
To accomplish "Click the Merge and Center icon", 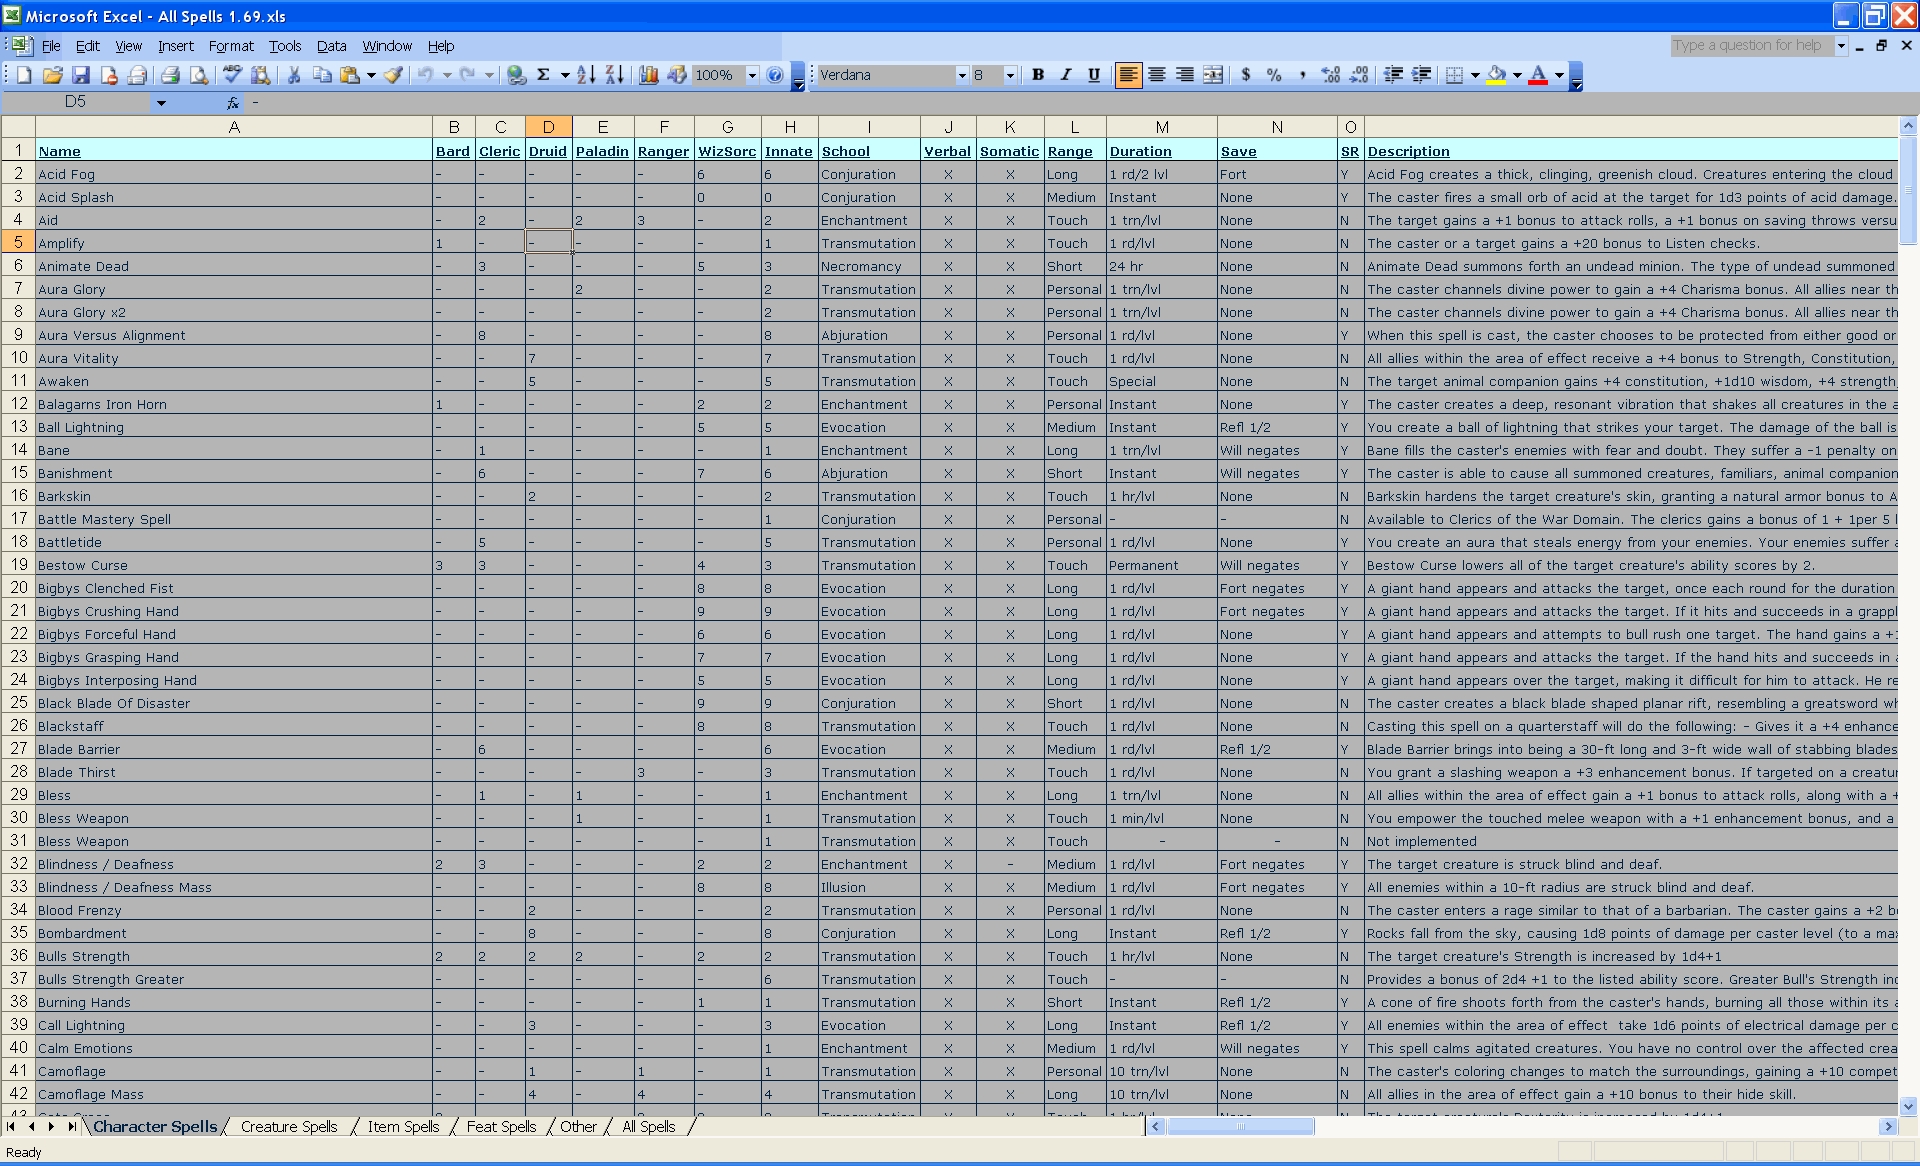I will (x=1213, y=75).
